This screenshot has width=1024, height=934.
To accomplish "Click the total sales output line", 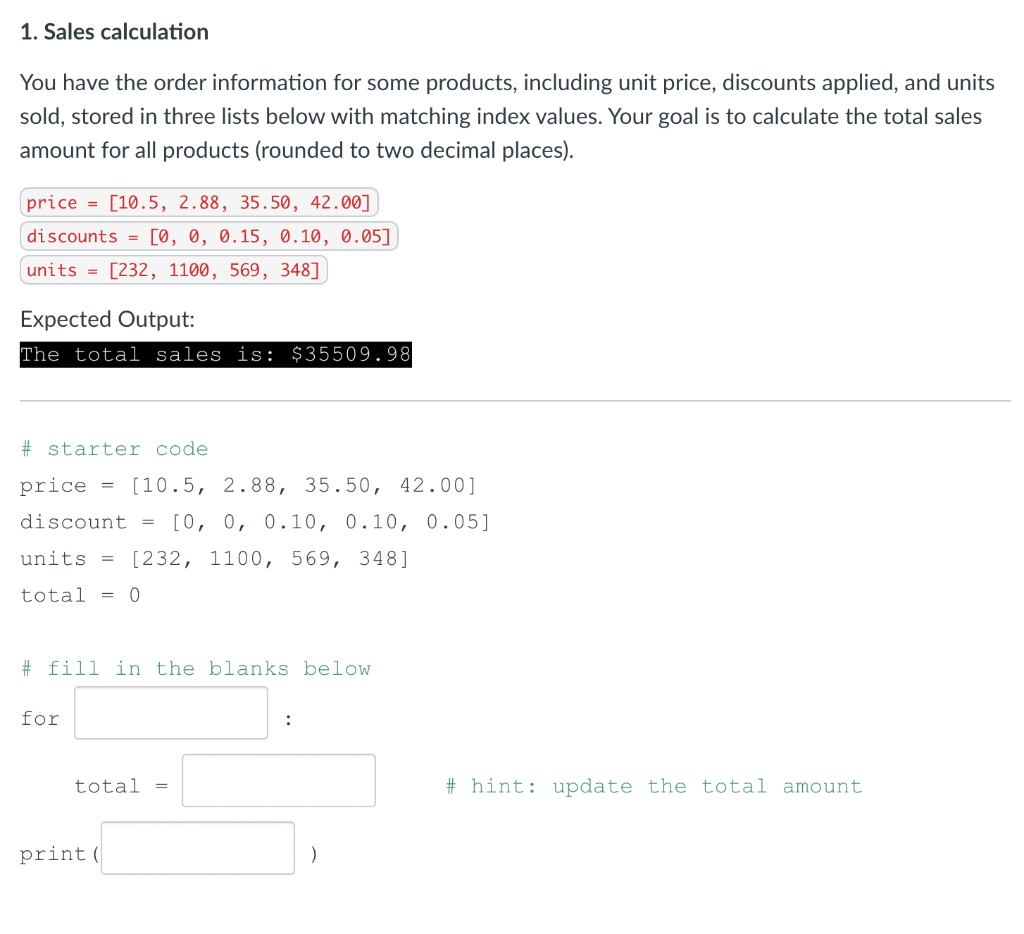I will tap(215, 354).
